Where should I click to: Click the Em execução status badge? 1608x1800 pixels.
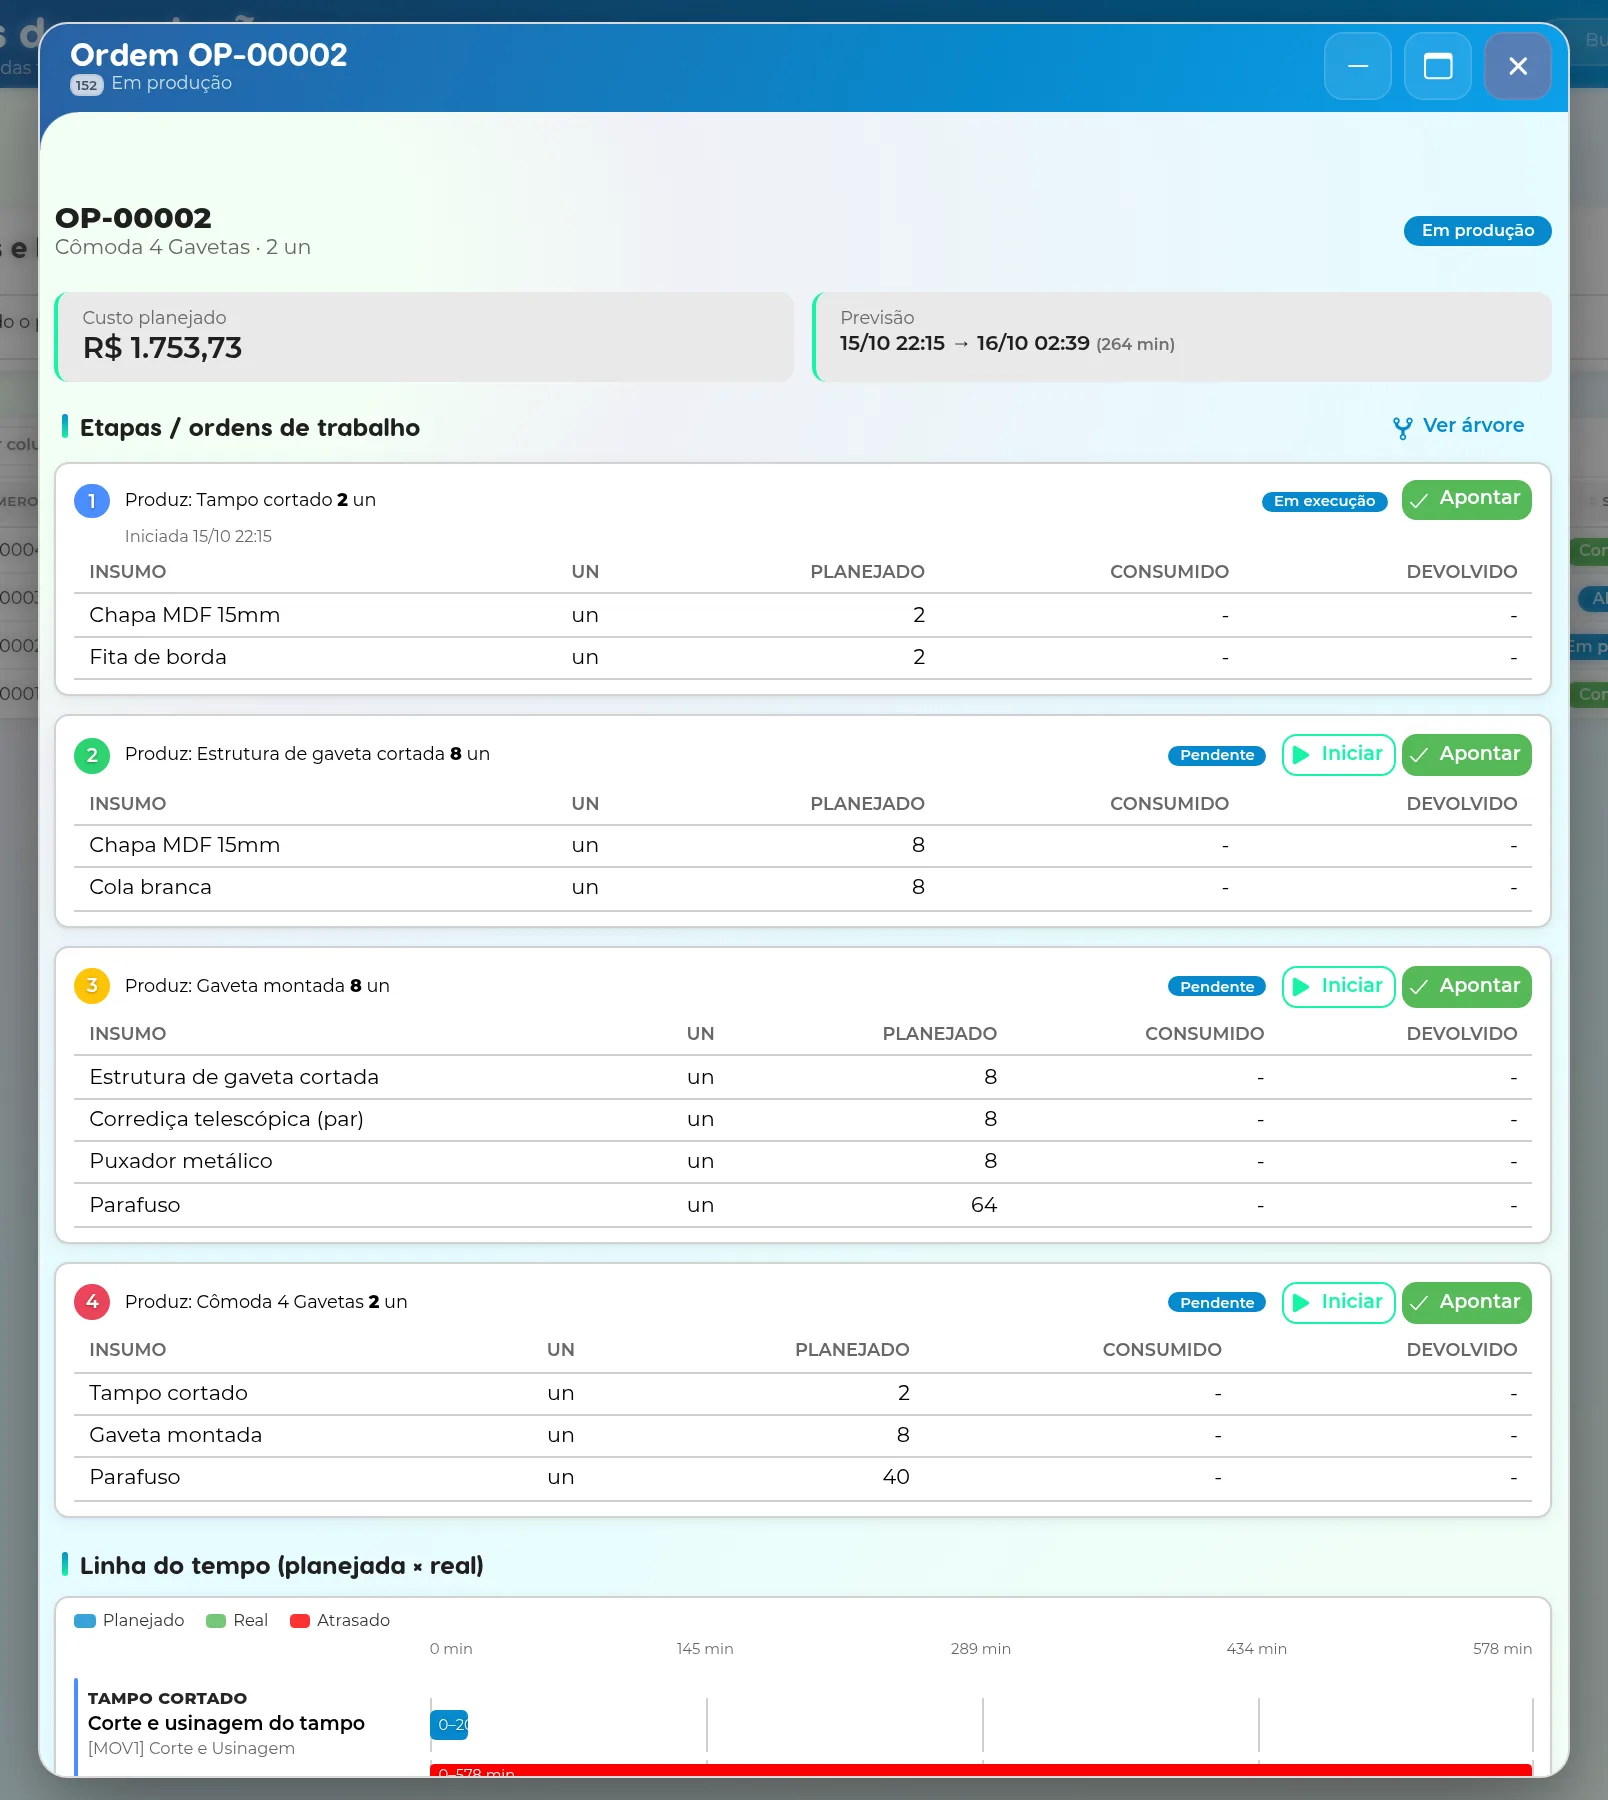1324,501
